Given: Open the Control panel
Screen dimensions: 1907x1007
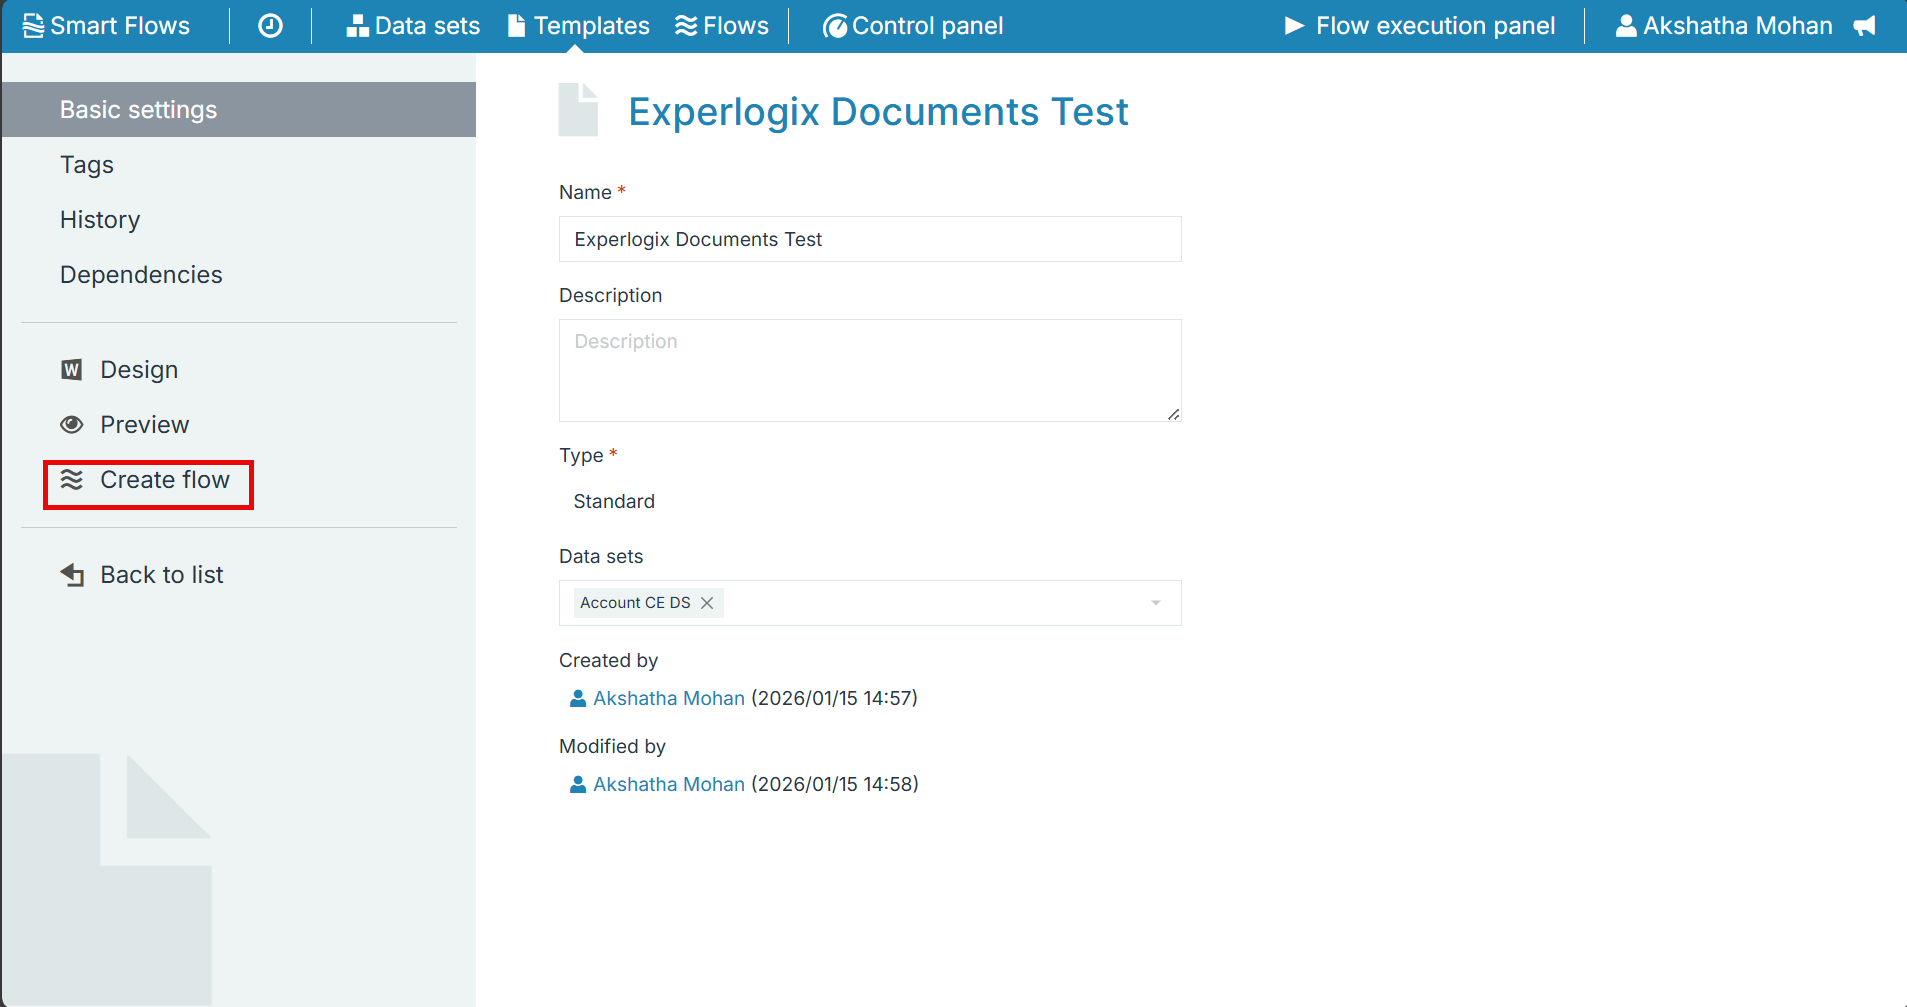Looking at the screenshot, I should pos(913,26).
